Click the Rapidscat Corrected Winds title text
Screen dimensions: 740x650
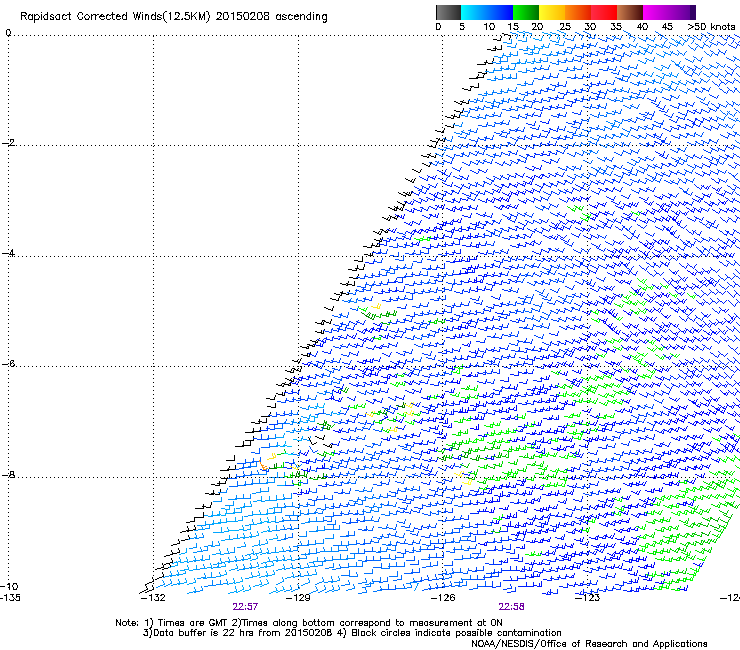coord(174,17)
